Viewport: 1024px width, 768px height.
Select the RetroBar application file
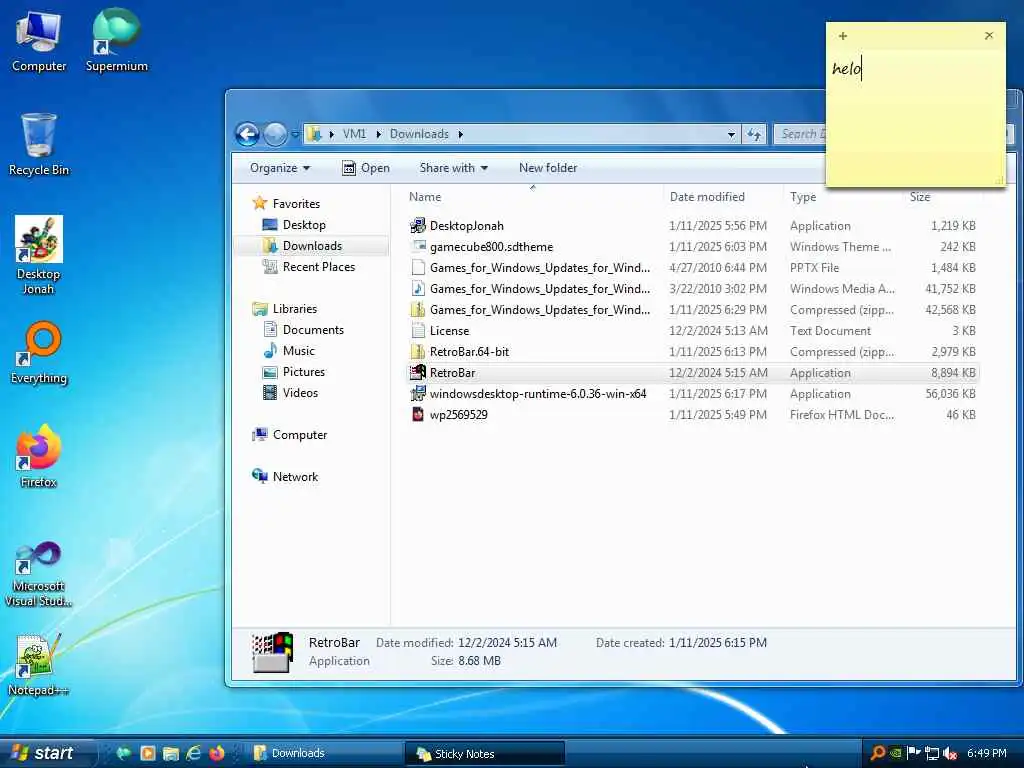click(x=692, y=373)
